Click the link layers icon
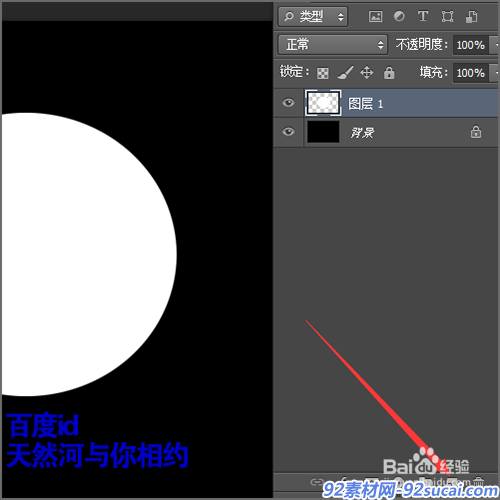Screen dimensions: 500x500 [316, 482]
